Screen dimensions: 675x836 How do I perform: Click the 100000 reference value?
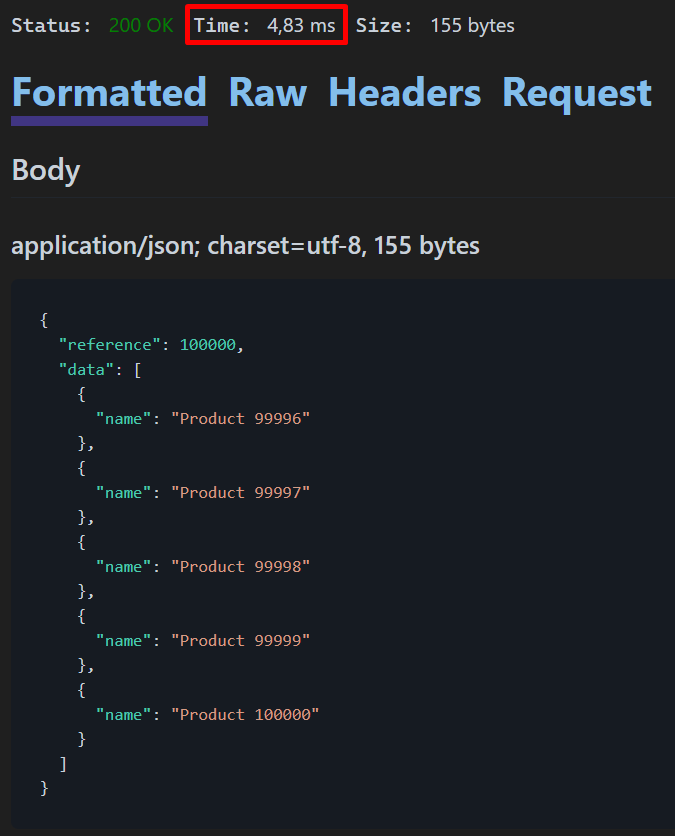pos(207,344)
